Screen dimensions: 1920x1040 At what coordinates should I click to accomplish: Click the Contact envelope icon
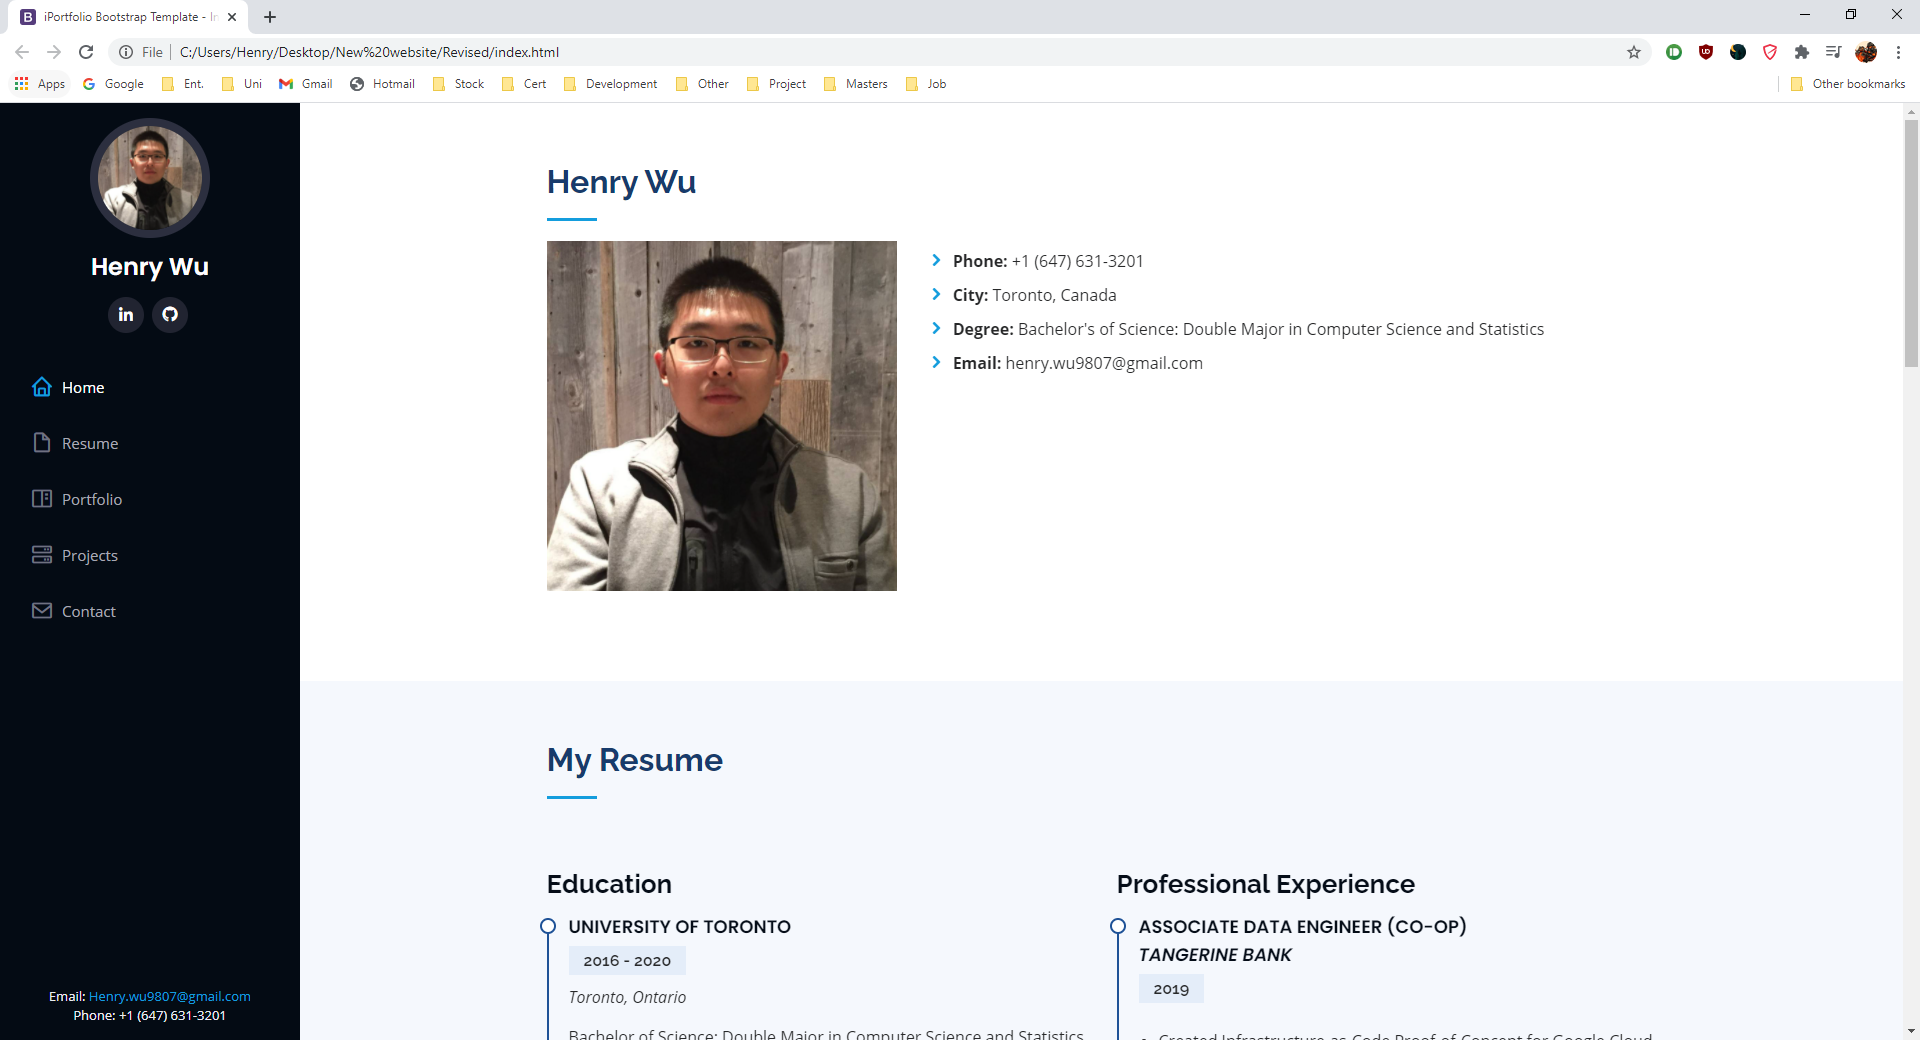[x=42, y=611]
